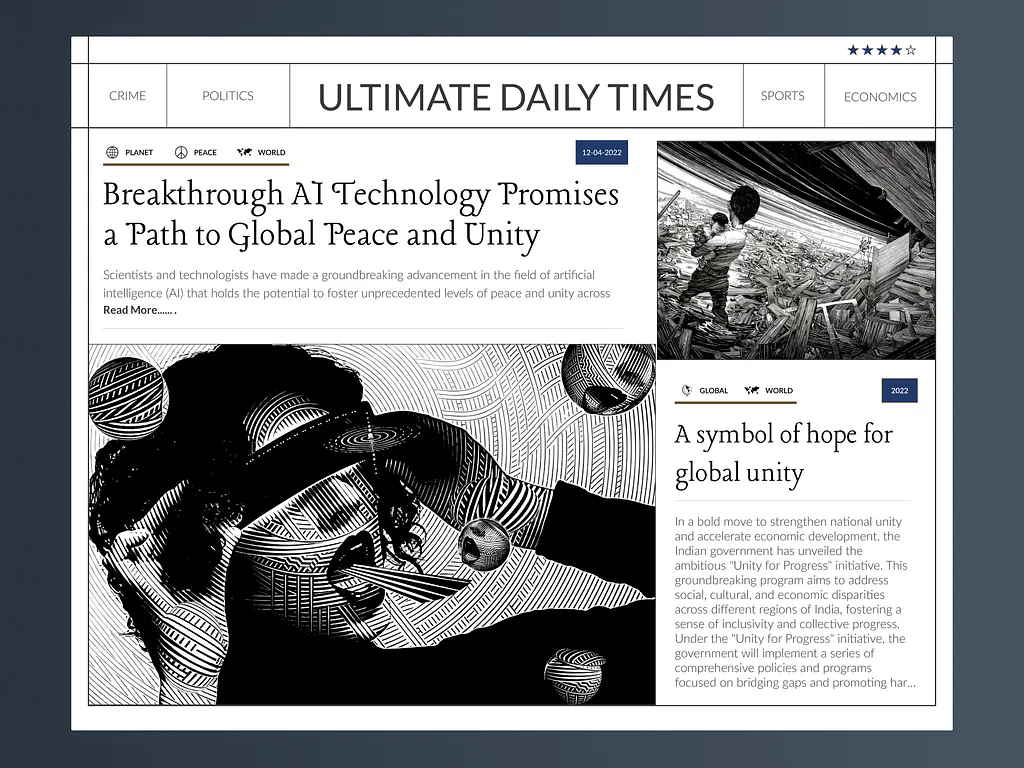
Task: Click the second rating star
Action: 867,50
